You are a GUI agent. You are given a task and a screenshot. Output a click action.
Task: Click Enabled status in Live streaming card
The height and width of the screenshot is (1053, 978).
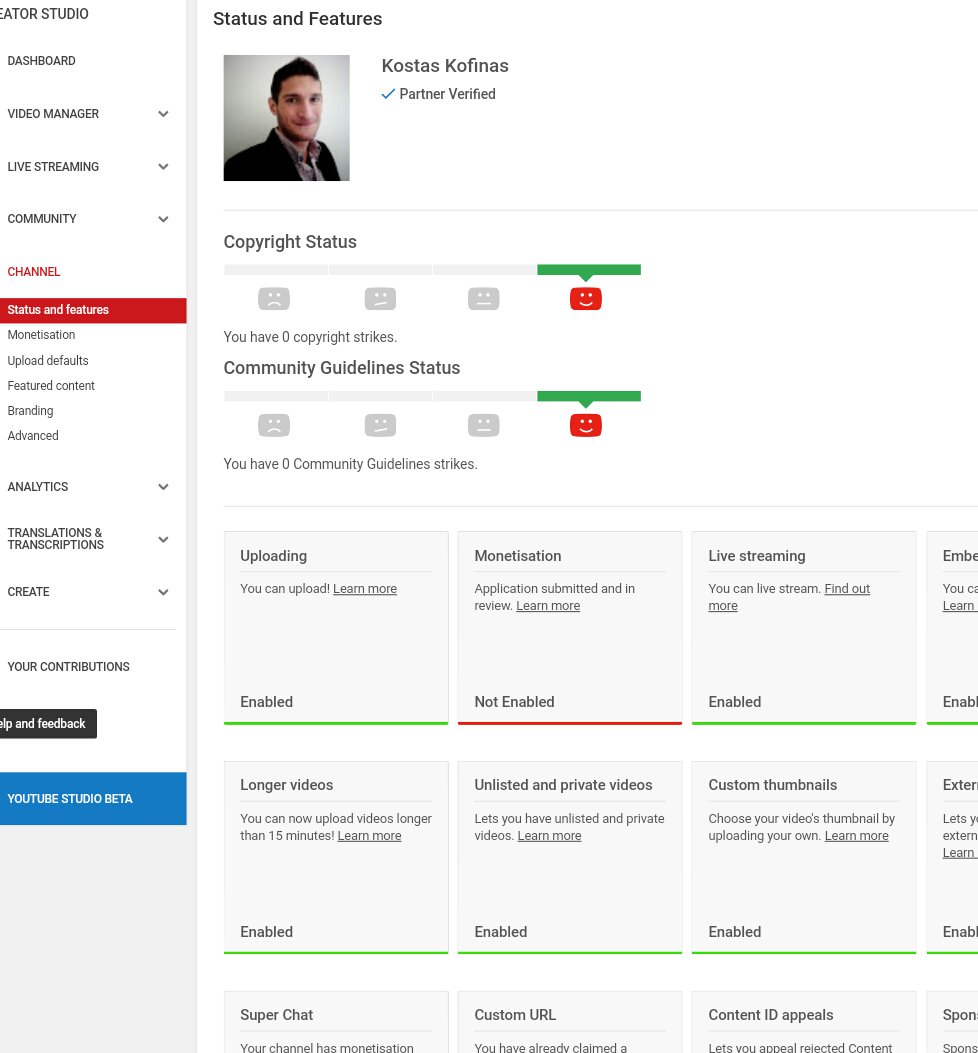(735, 702)
